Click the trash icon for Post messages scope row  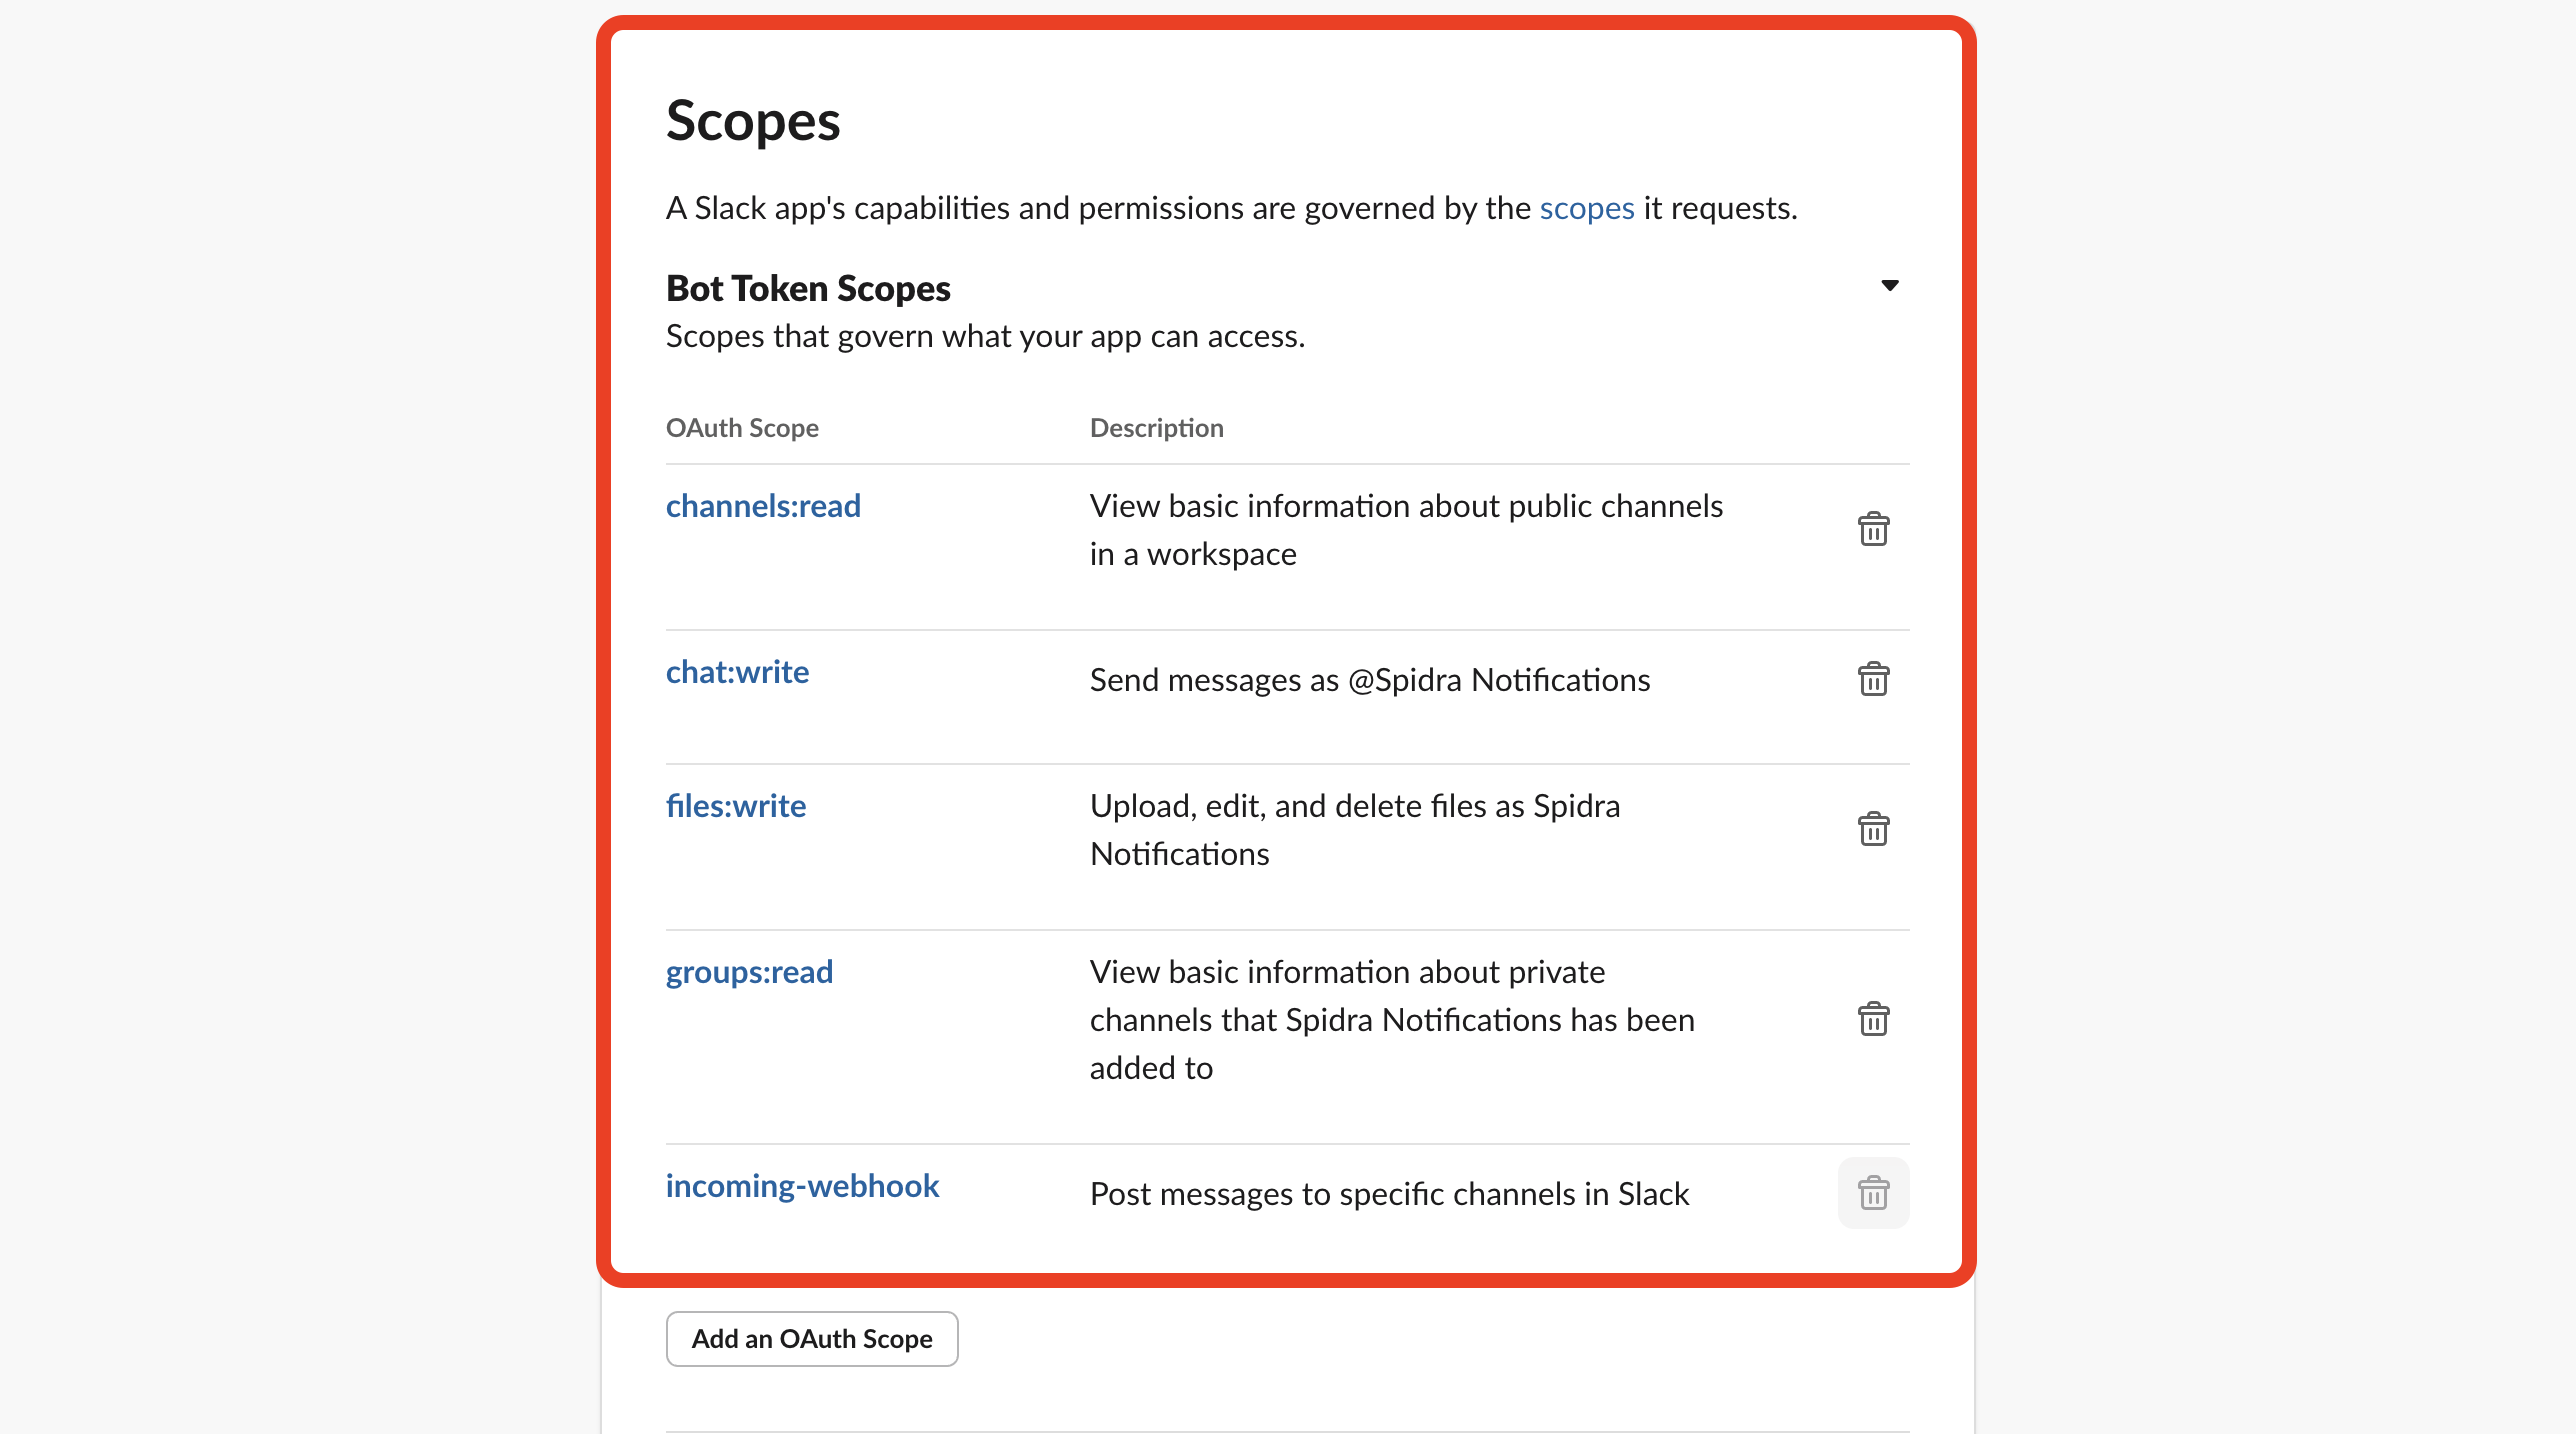click(1874, 1192)
